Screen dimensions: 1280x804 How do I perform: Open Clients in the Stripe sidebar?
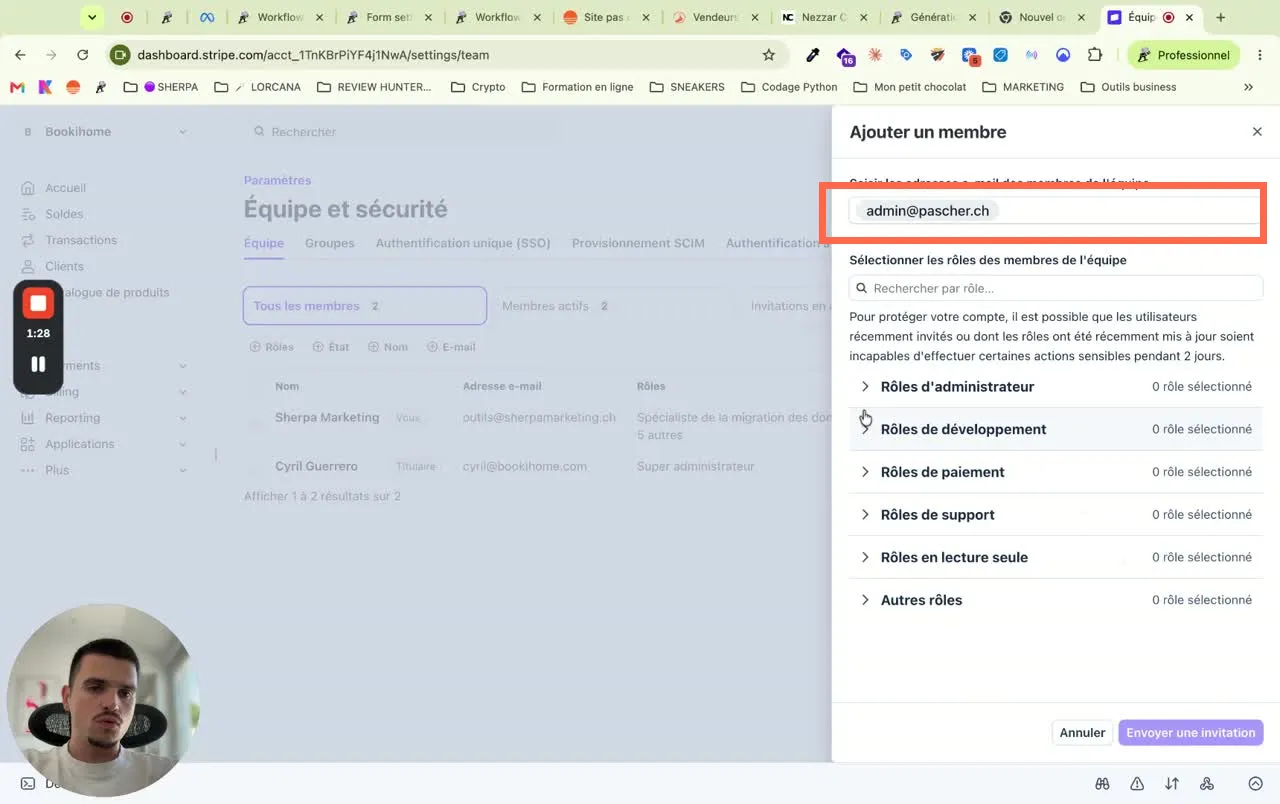[x=64, y=266]
